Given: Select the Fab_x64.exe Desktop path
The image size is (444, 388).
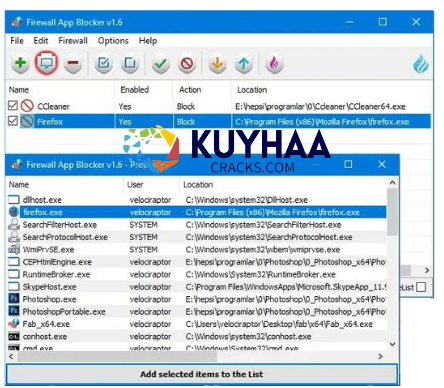Looking at the screenshot, I should click(x=279, y=324).
